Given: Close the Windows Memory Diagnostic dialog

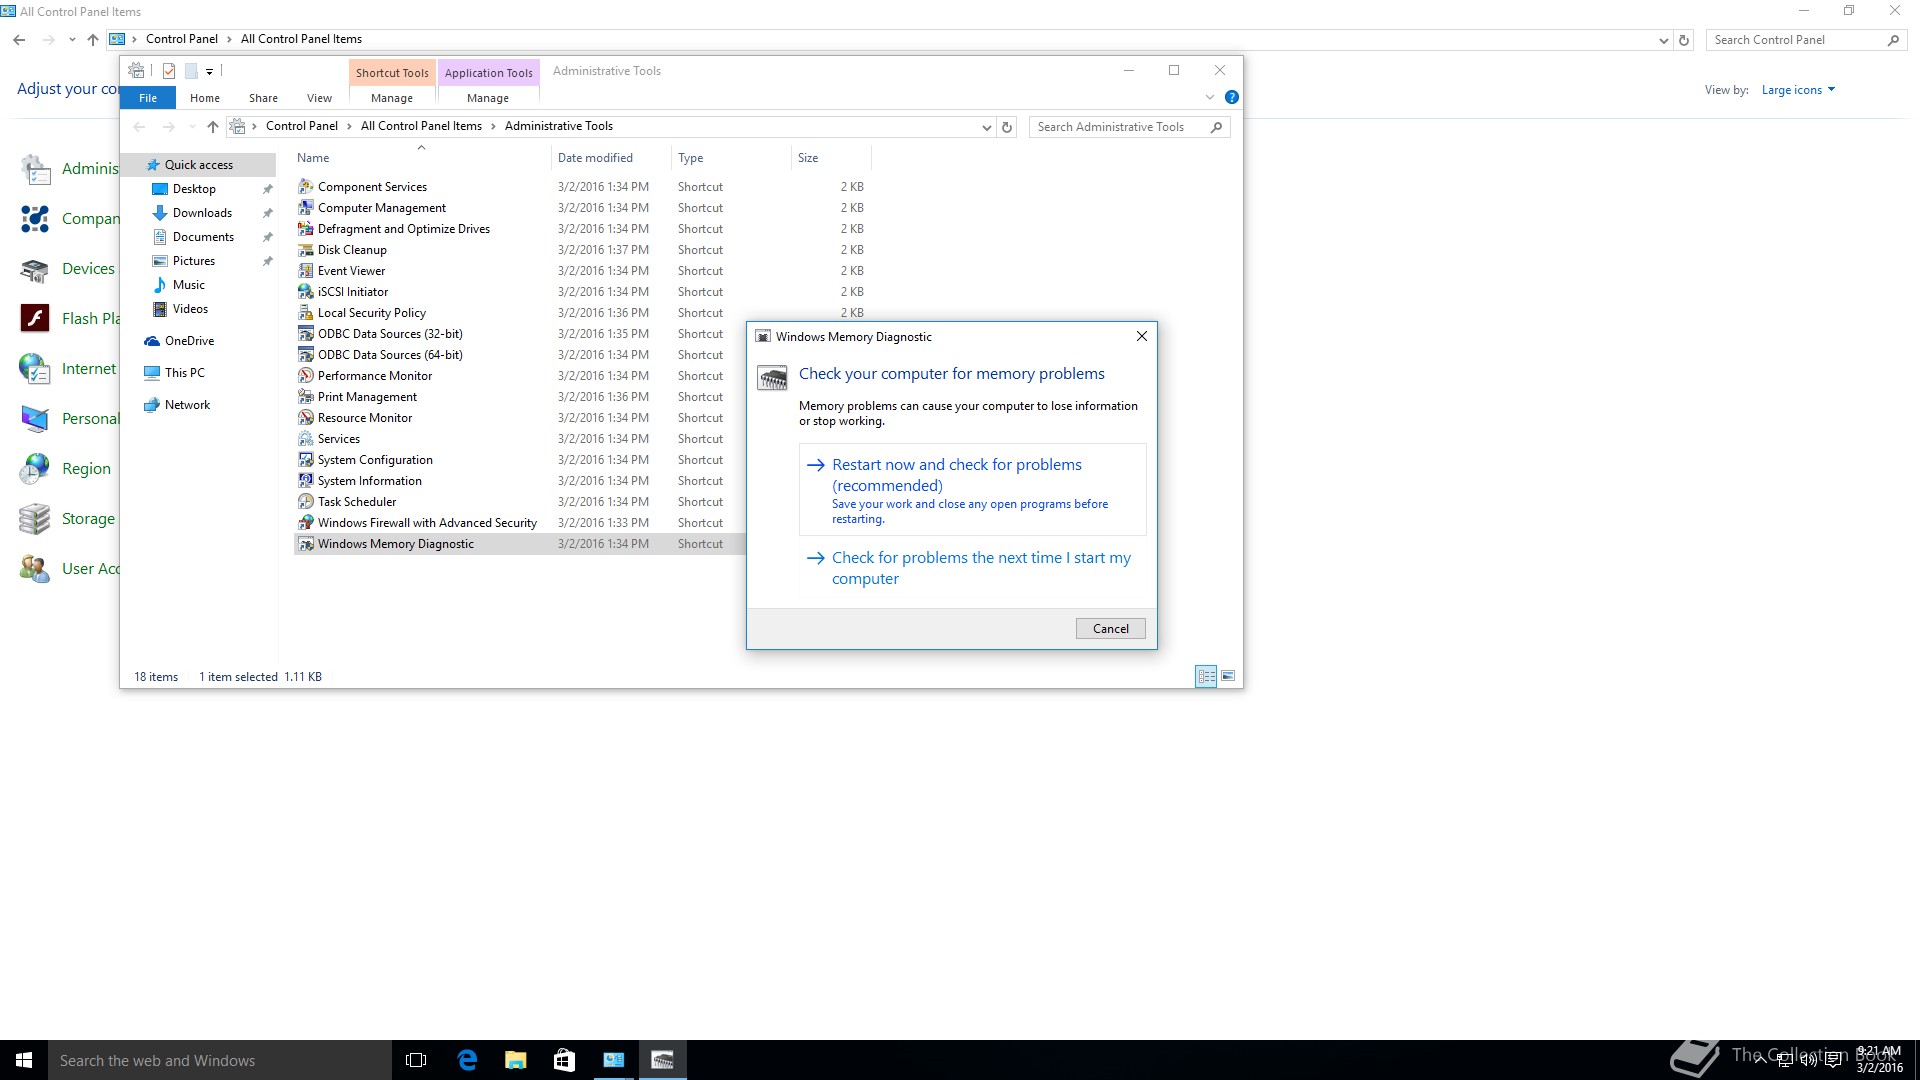Looking at the screenshot, I should tap(1141, 337).
